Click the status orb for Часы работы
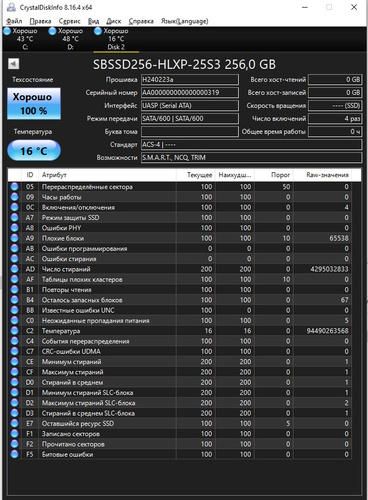This screenshot has height=500, width=368. tap(14, 197)
